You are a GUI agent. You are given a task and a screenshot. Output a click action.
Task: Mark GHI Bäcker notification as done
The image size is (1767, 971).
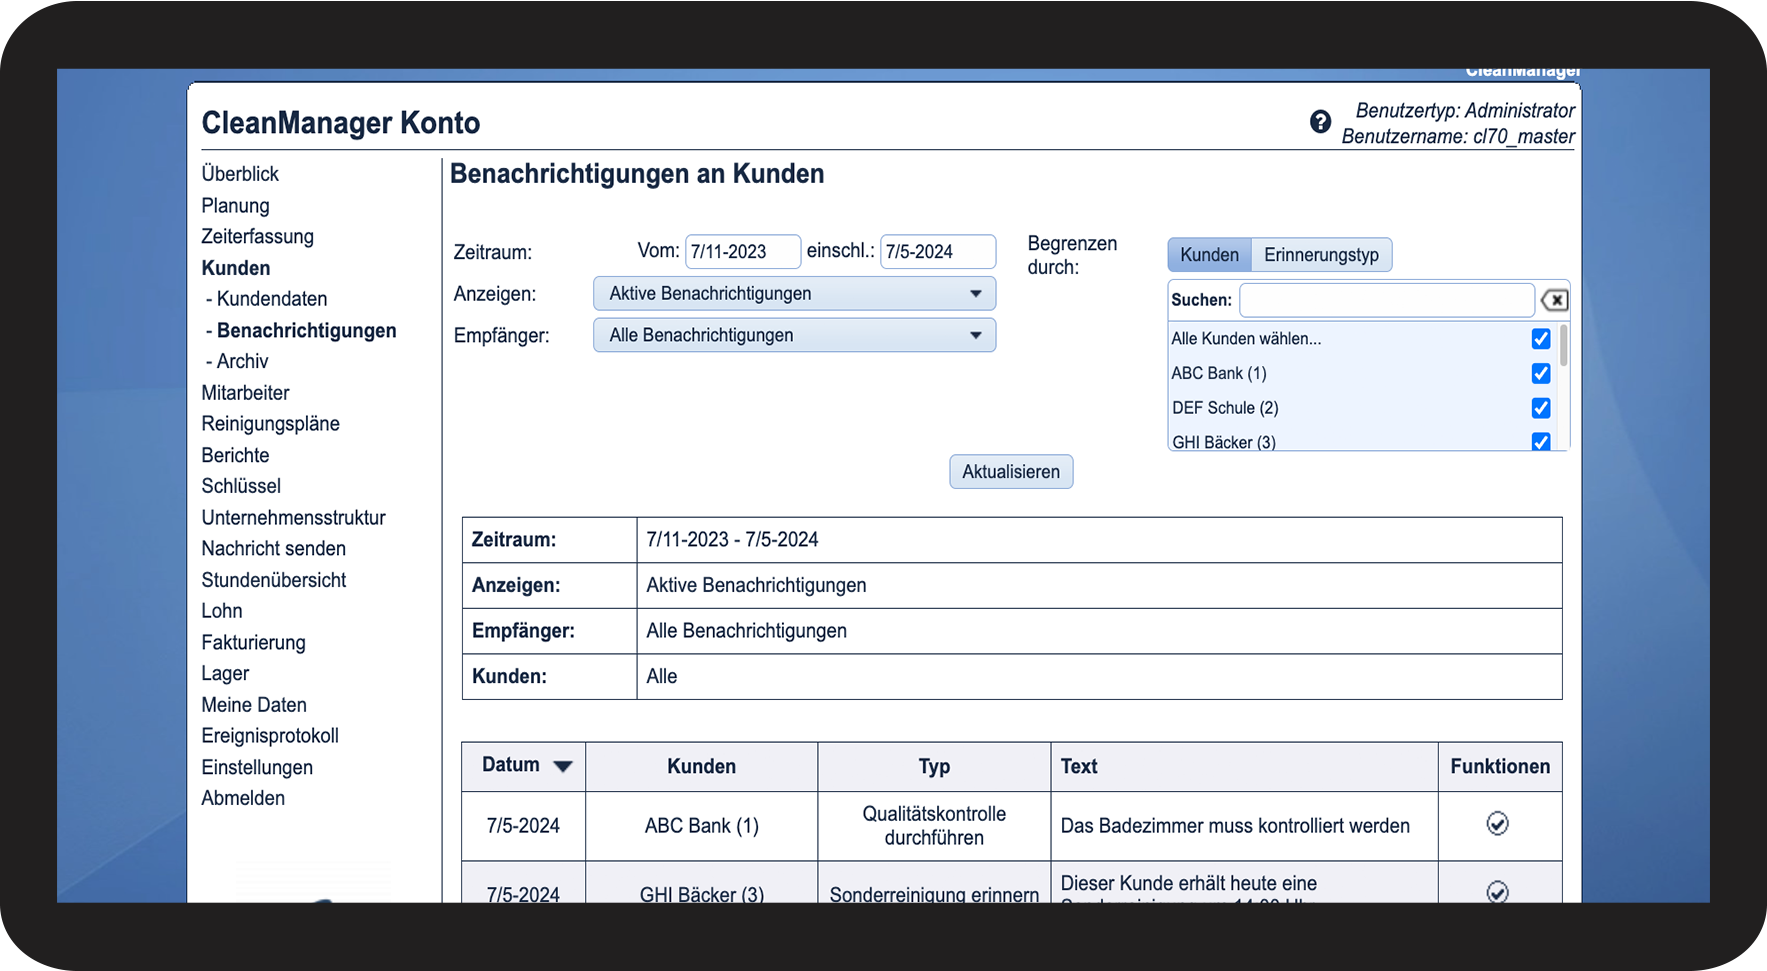[x=1497, y=891]
